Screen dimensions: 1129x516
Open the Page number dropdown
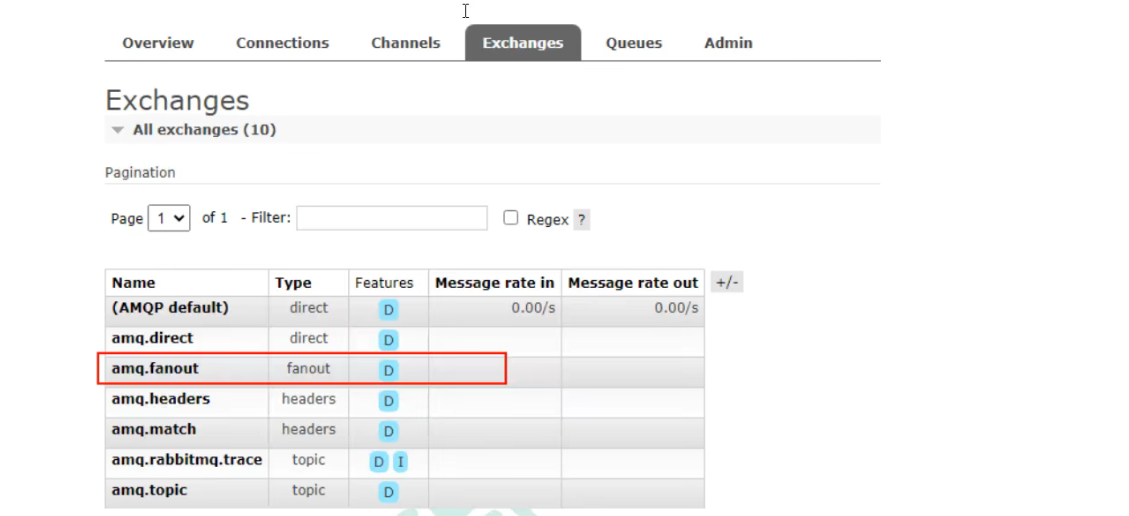pos(169,218)
